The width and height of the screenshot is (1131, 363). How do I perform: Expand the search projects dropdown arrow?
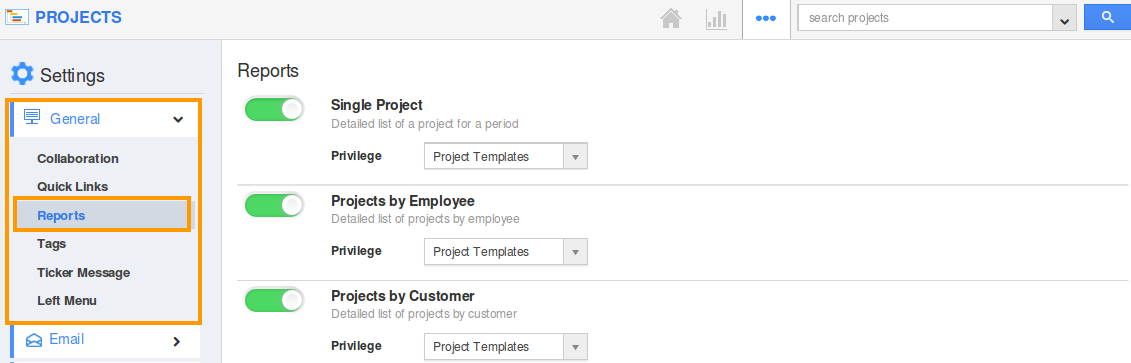click(1064, 19)
